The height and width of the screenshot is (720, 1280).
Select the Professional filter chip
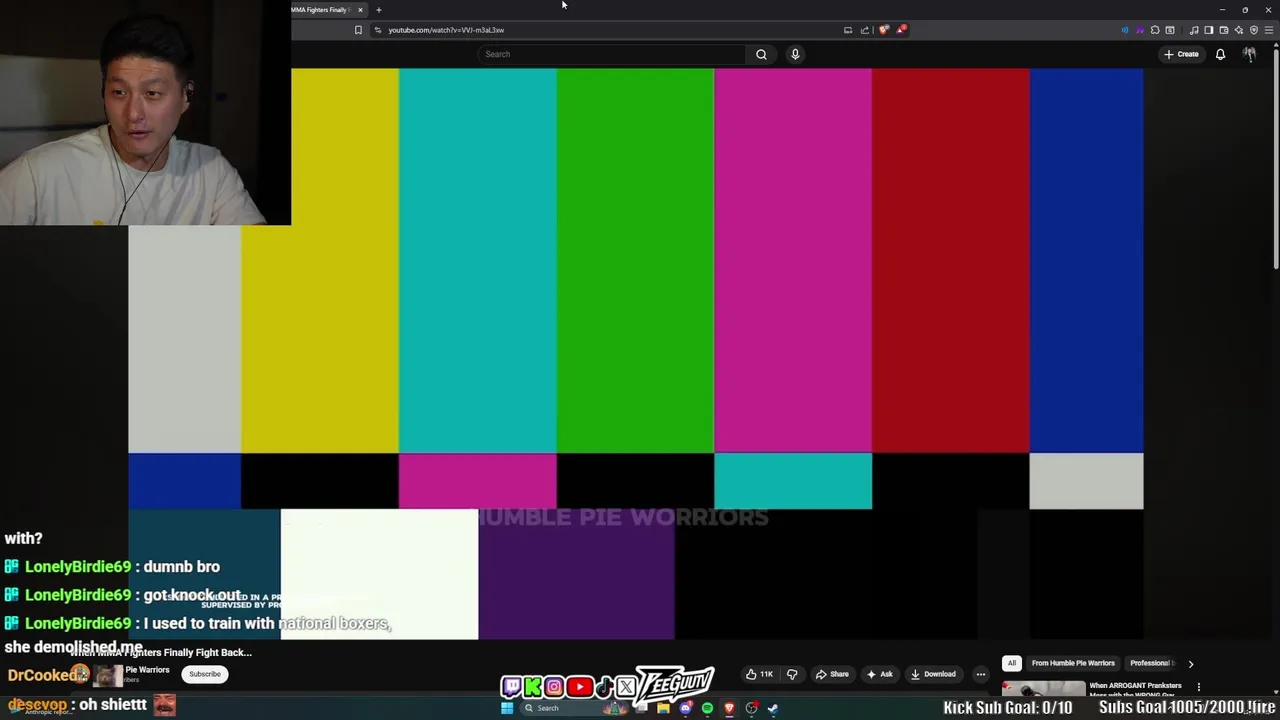(1150, 663)
